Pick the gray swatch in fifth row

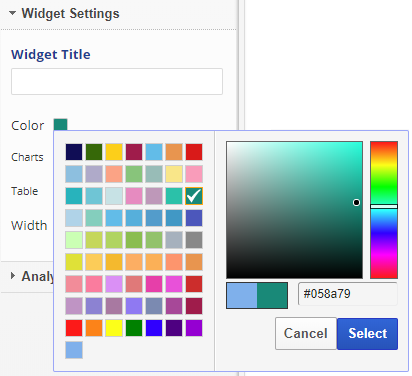pos(194,240)
